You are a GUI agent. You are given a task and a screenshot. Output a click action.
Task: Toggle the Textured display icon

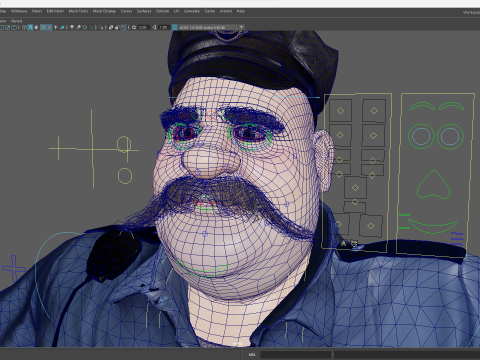(49, 27)
